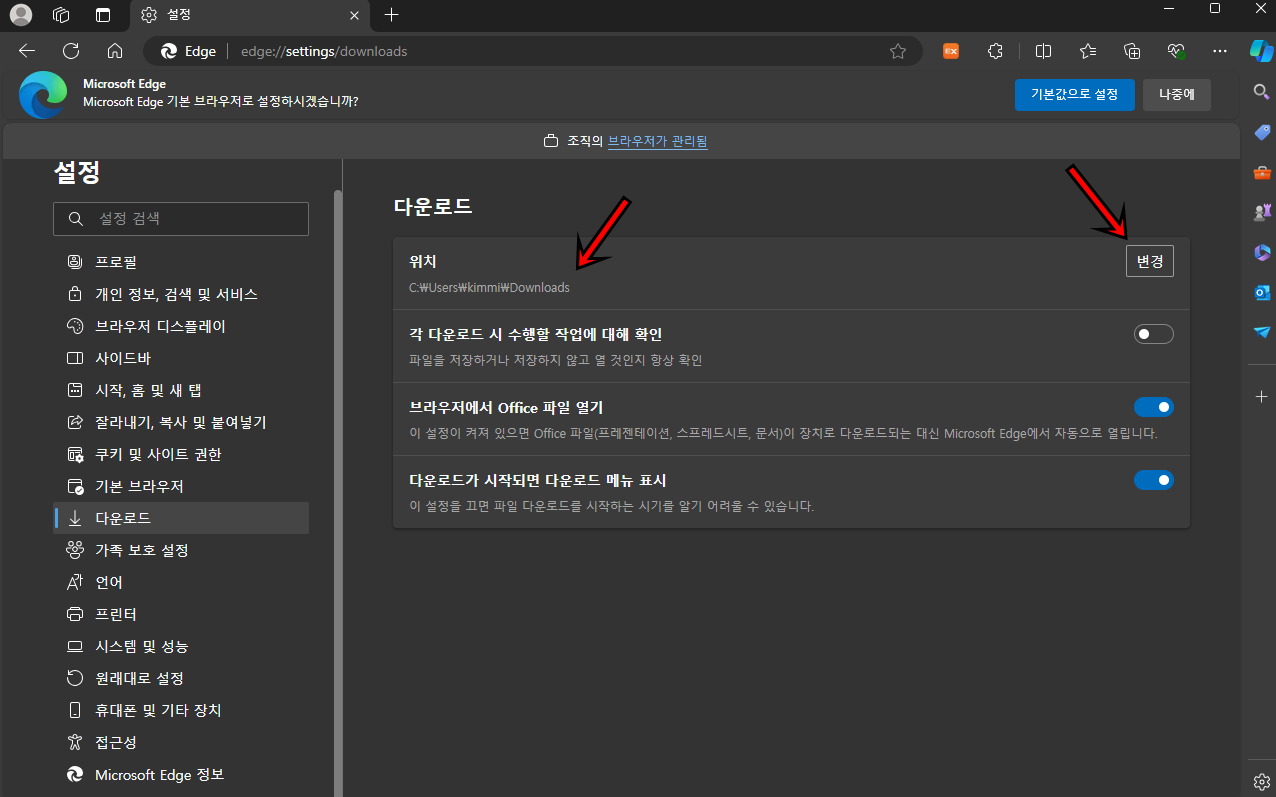Viewport: 1276px width, 797px height.
Task: Open the Favorites list icon
Action: 1088,51
